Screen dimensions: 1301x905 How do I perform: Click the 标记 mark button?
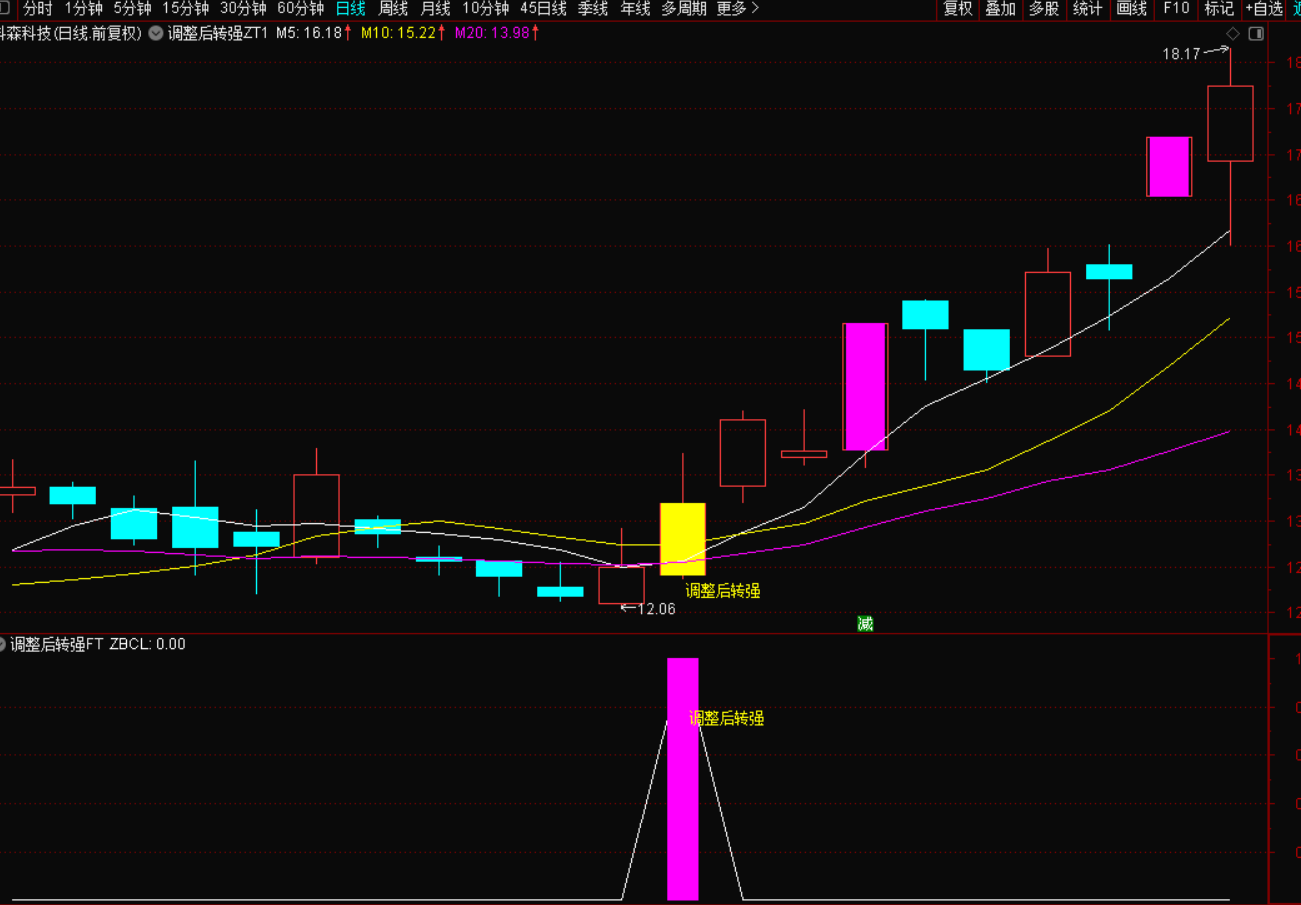tap(1219, 9)
